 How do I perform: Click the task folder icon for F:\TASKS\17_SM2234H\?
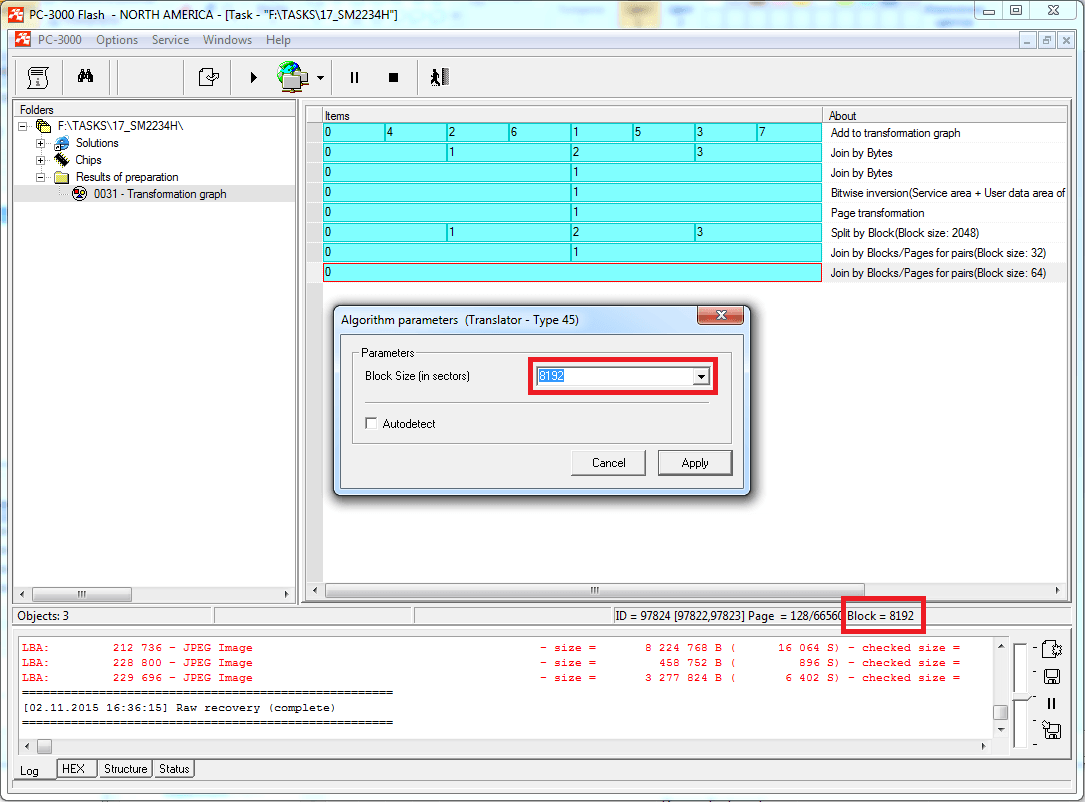pos(44,126)
